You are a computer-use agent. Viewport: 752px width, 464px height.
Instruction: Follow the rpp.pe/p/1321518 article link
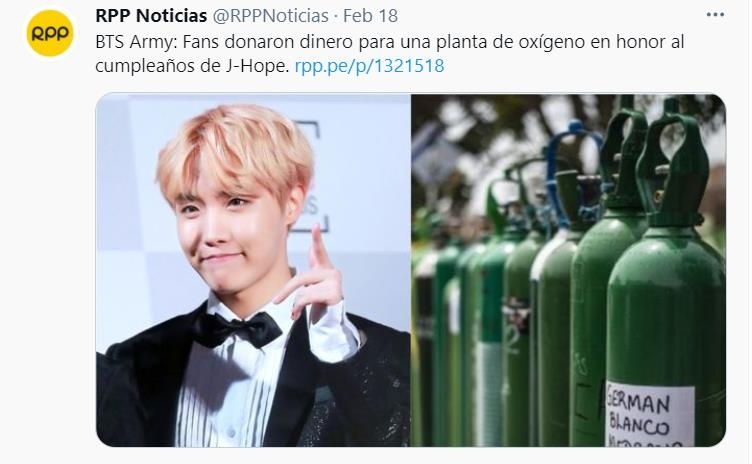(369, 66)
